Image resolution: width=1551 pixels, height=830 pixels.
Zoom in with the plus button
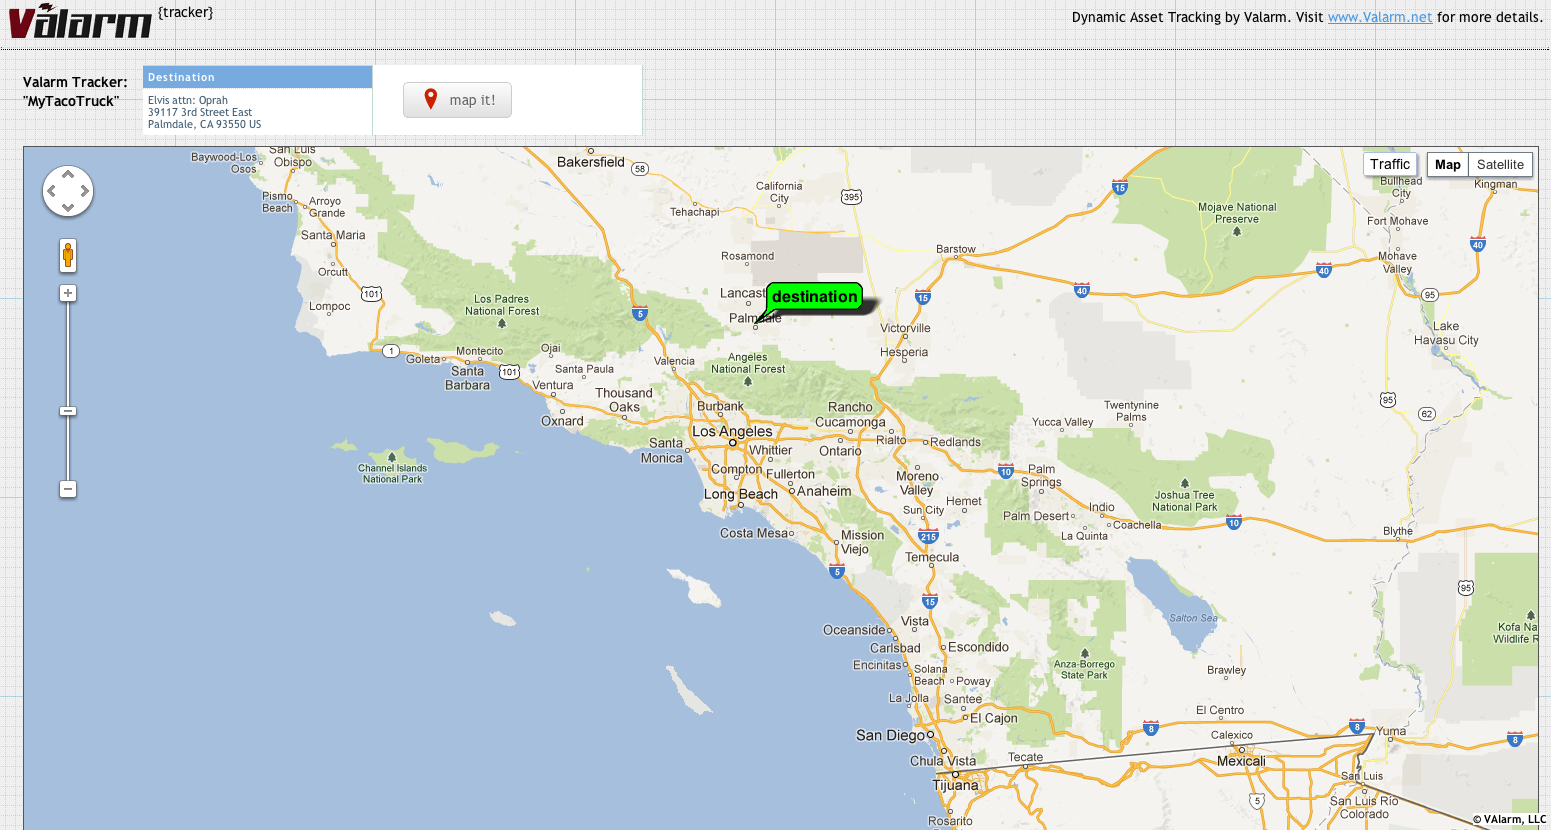click(x=68, y=293)
